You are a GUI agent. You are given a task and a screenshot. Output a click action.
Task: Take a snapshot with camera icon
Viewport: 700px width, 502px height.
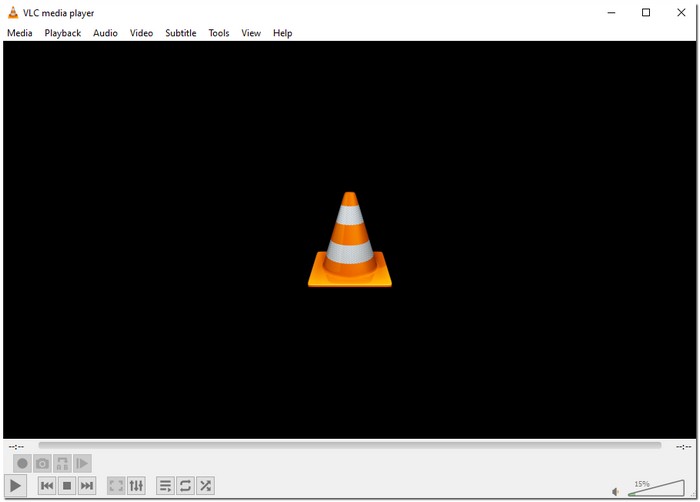42,464
